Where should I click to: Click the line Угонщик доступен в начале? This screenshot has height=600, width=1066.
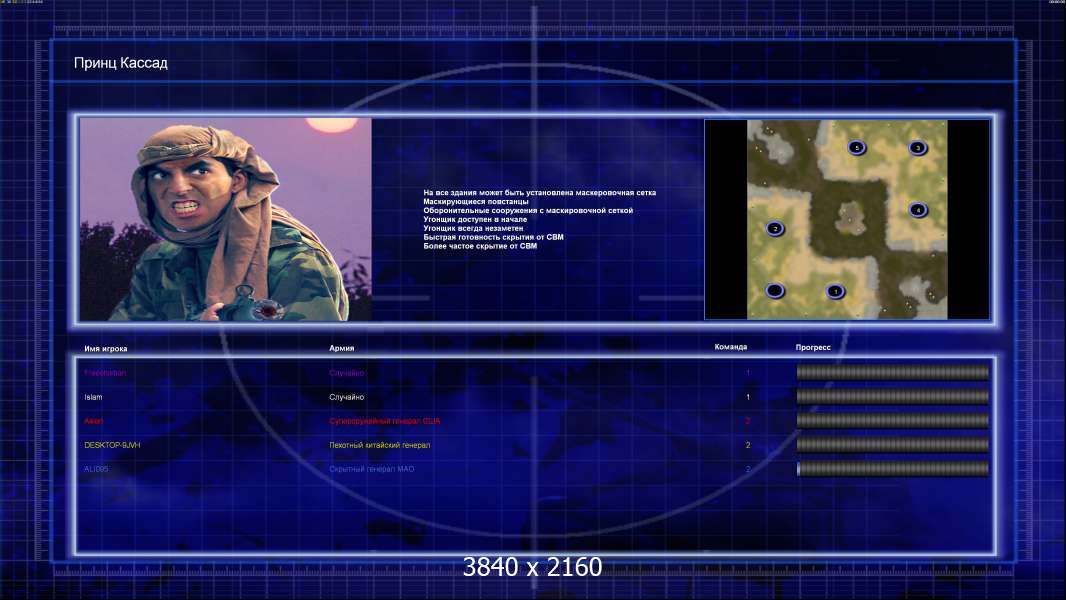click(x=475, y=219)
